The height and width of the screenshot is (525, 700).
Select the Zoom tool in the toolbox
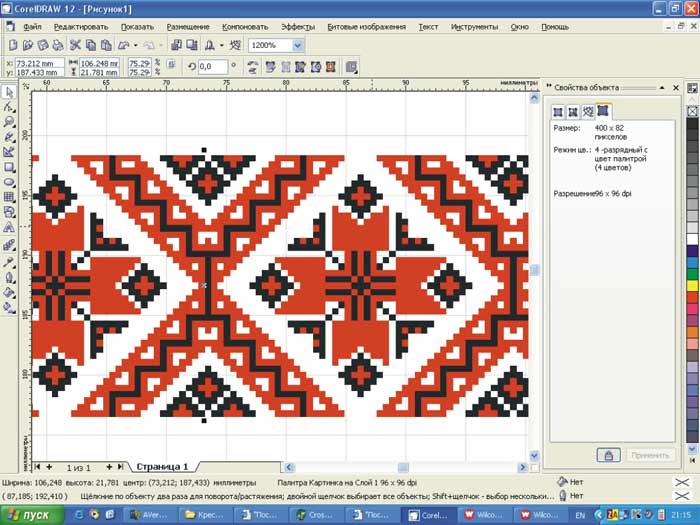pos(9,122)
